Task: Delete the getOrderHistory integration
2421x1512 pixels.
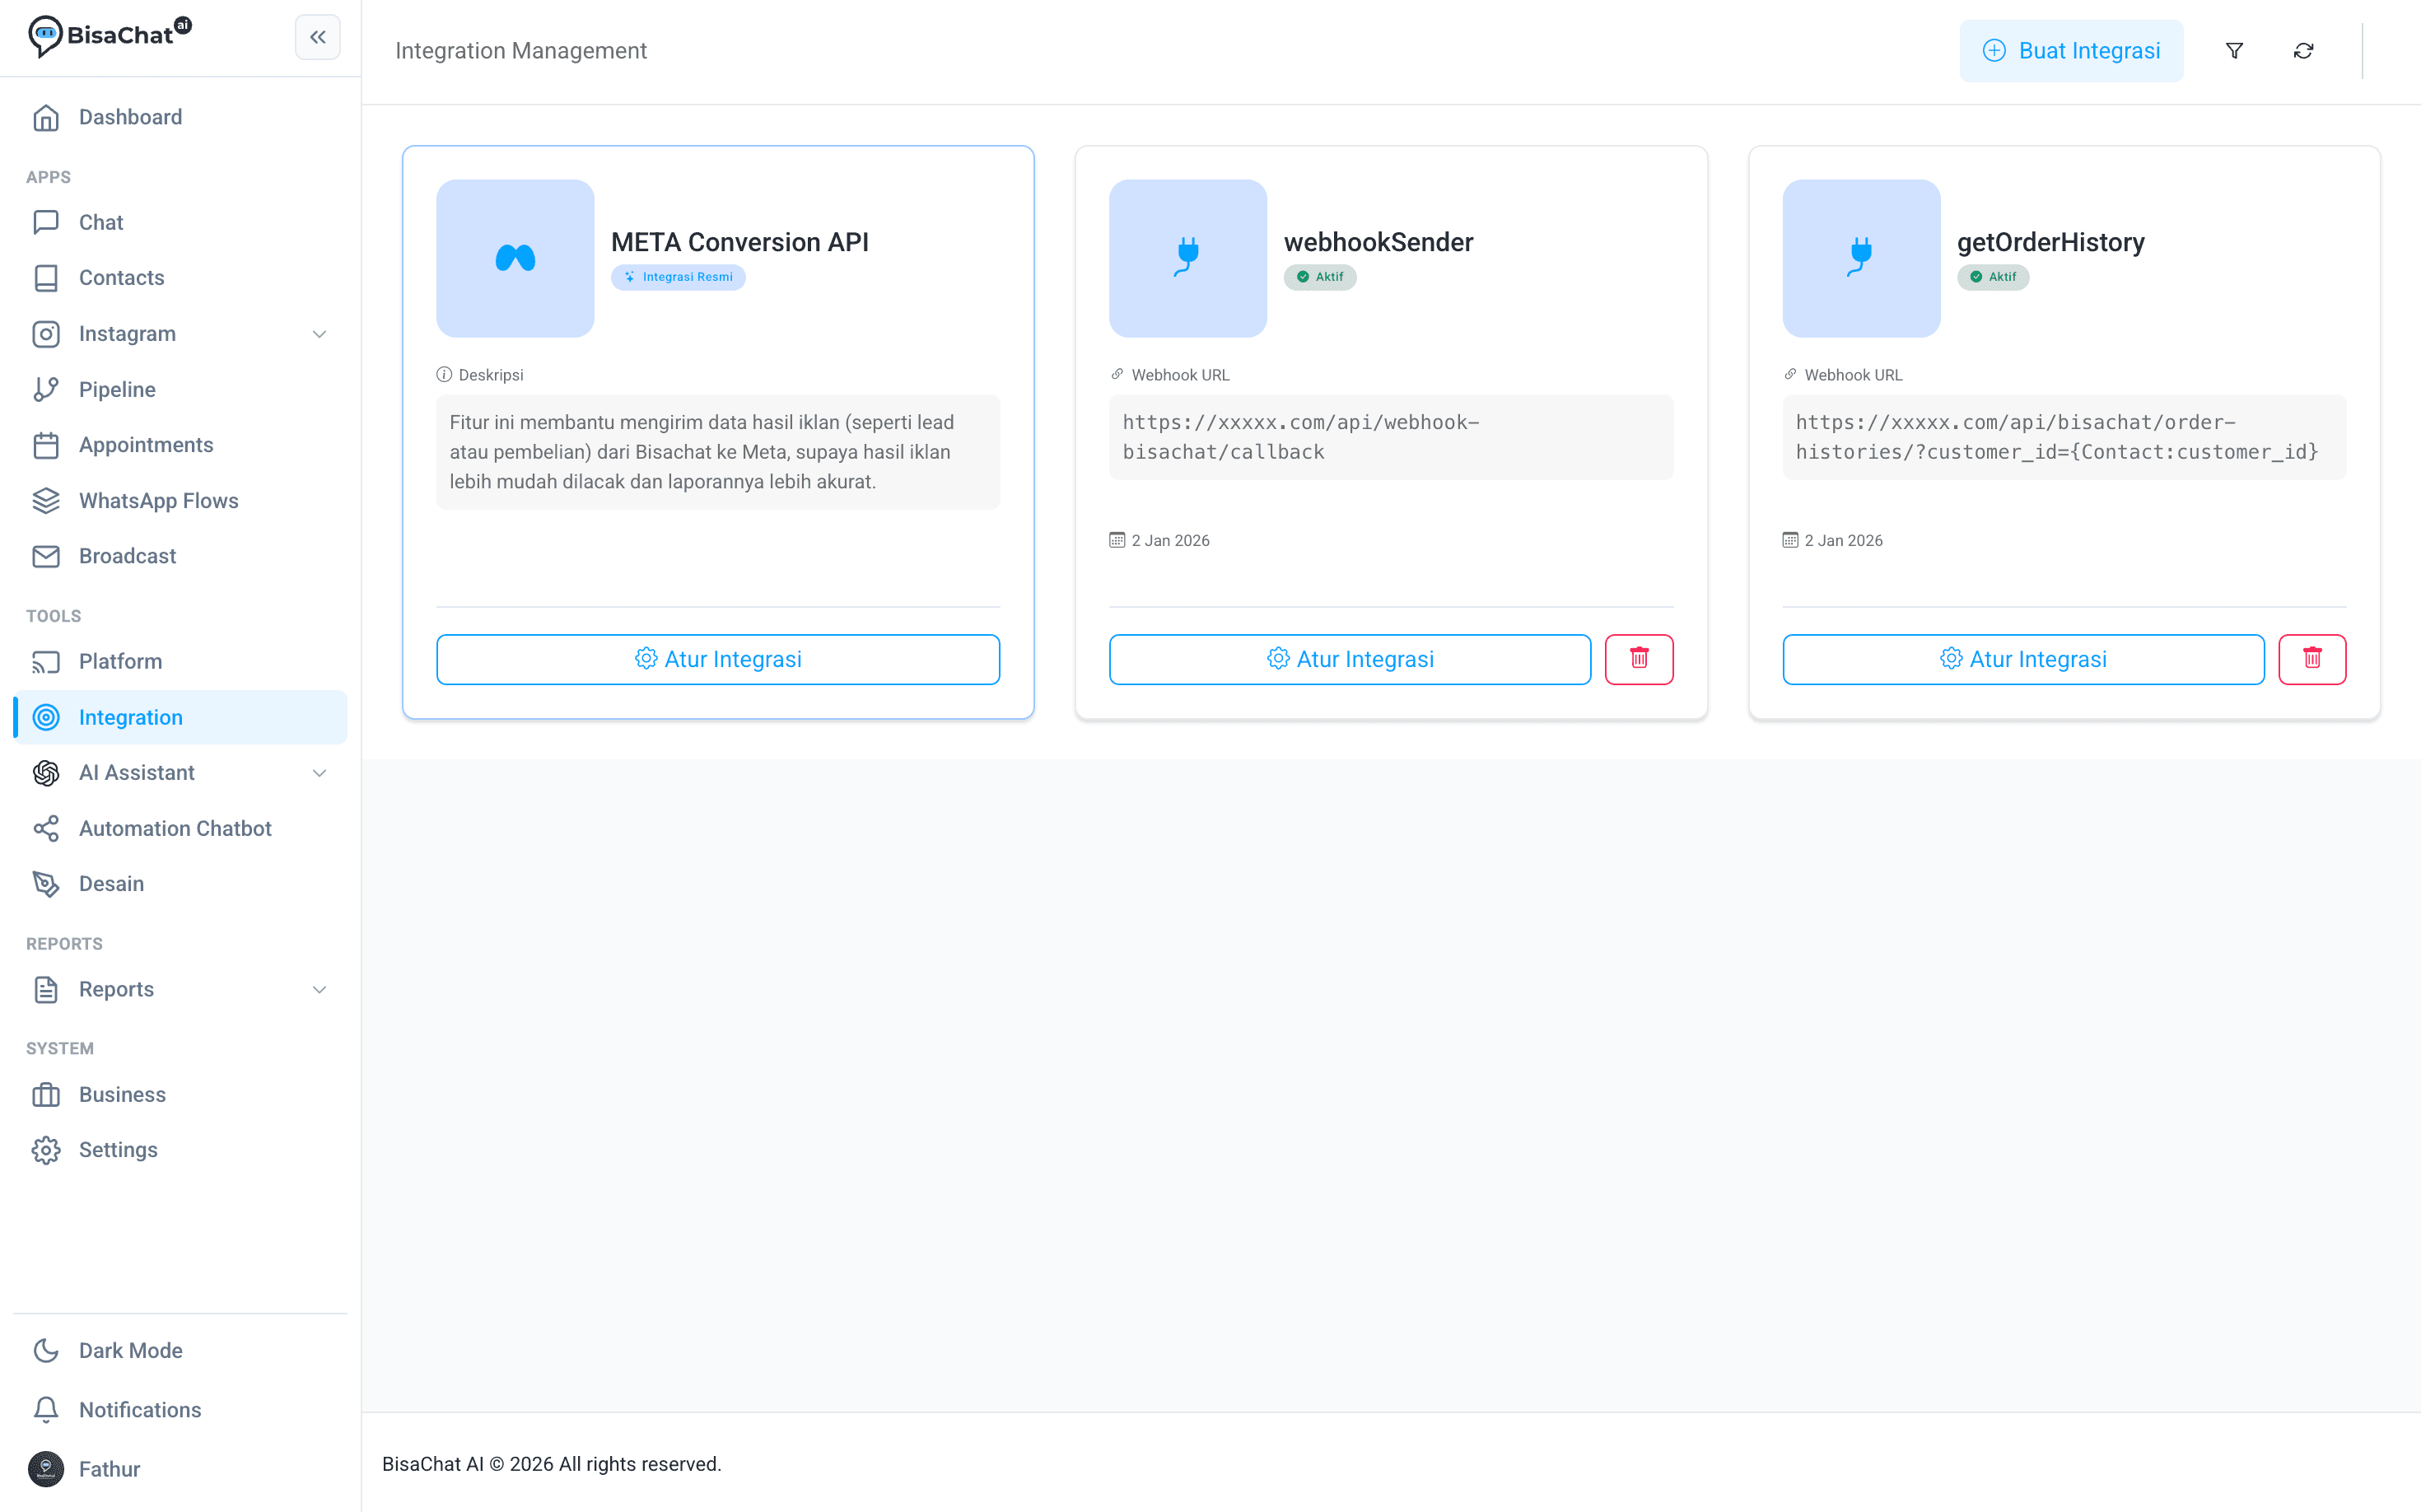Action: pos(2312,659)
